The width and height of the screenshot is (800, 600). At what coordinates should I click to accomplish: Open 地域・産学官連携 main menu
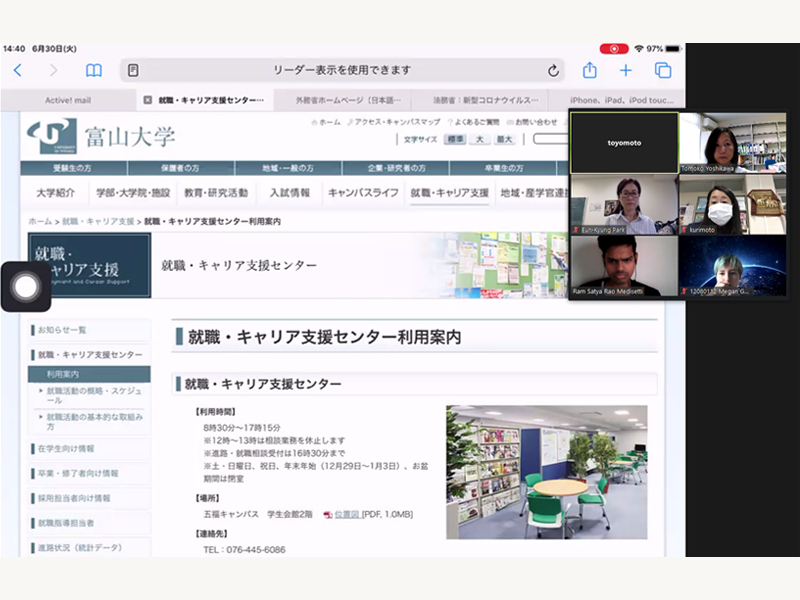(x=534, y=193)
